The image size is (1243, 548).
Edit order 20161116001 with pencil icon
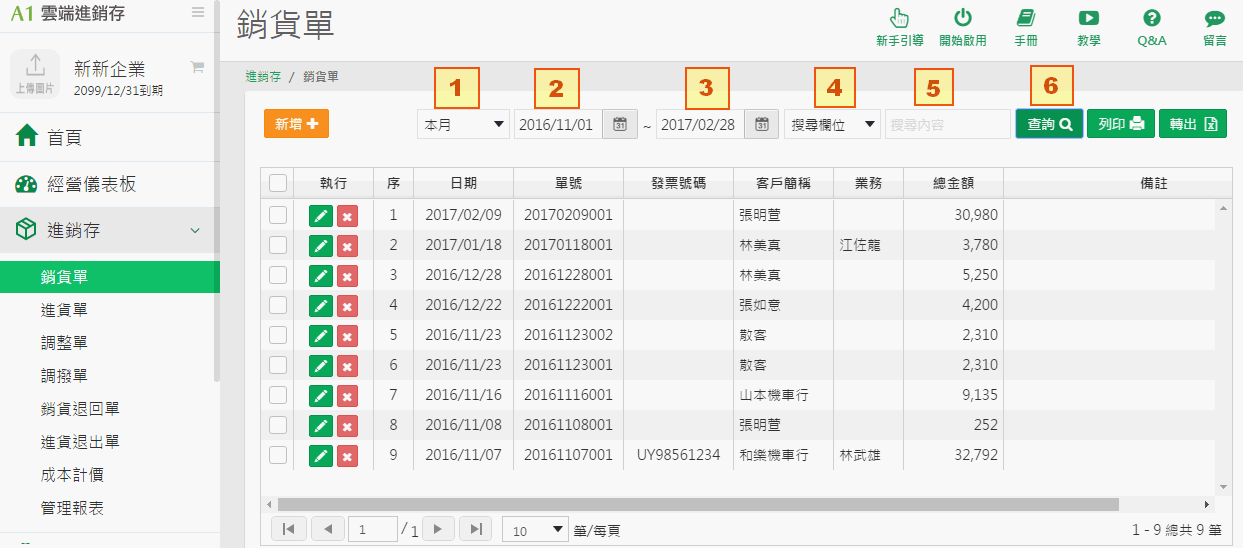[x=320, y=395]
